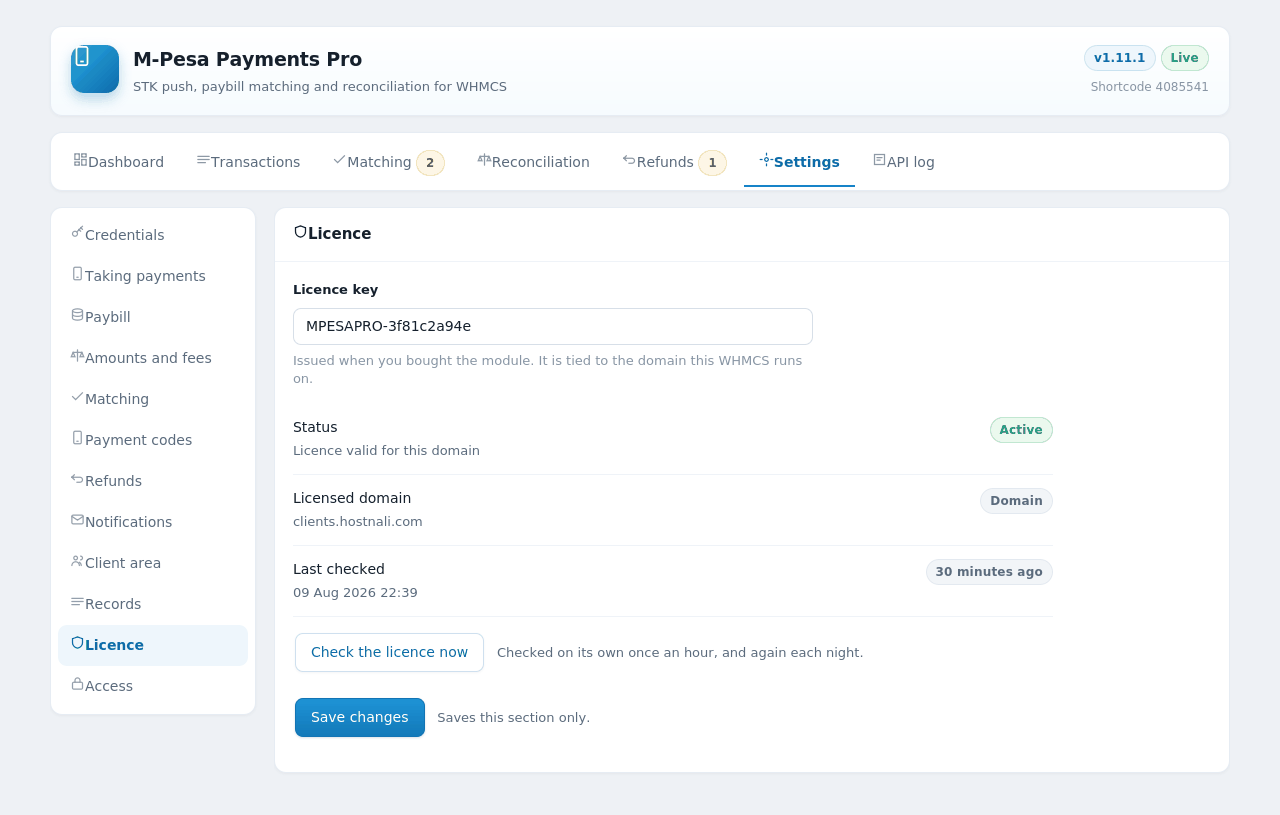Click the Records lines icon

pyautogui.click(x=77, y=601)
